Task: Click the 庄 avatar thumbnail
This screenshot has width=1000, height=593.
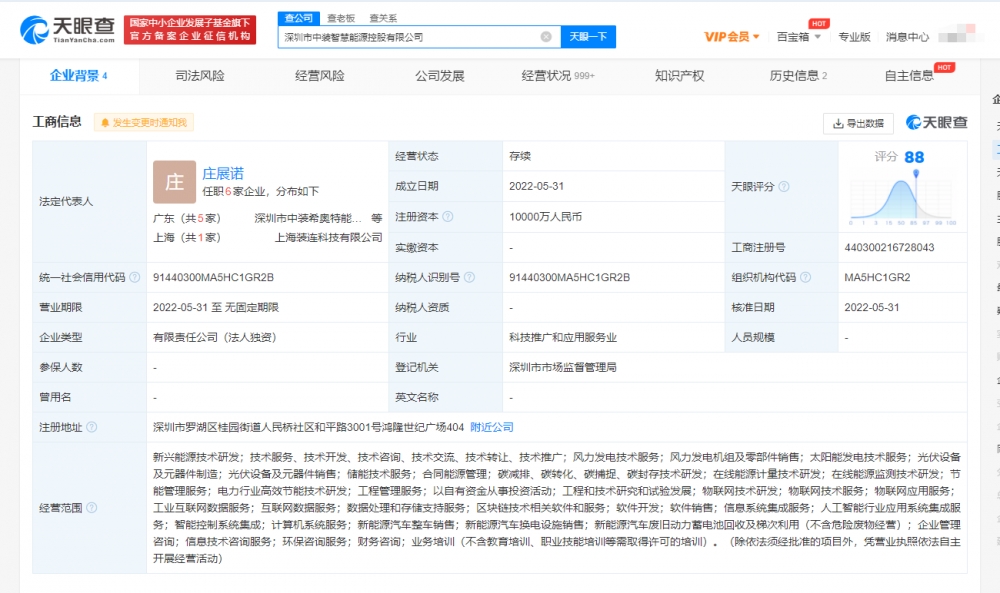Action: pos(174,182)
